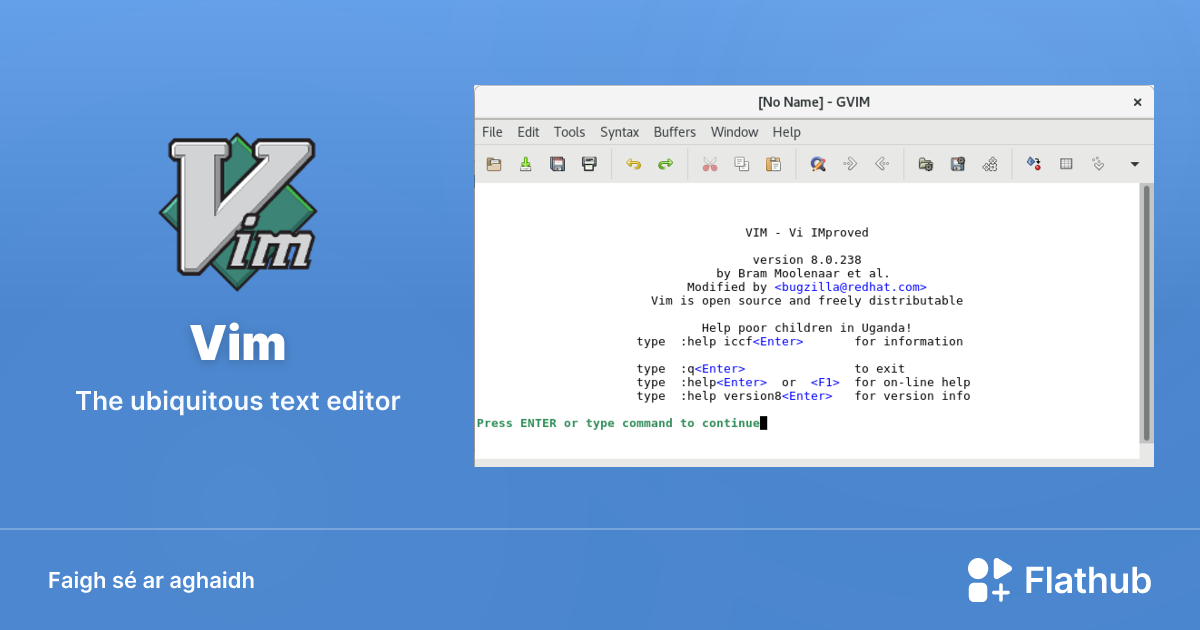Open the Buffers menu
Viewport: 1200px width, 630px height.
pyautogui.click(x=674, y=131)
